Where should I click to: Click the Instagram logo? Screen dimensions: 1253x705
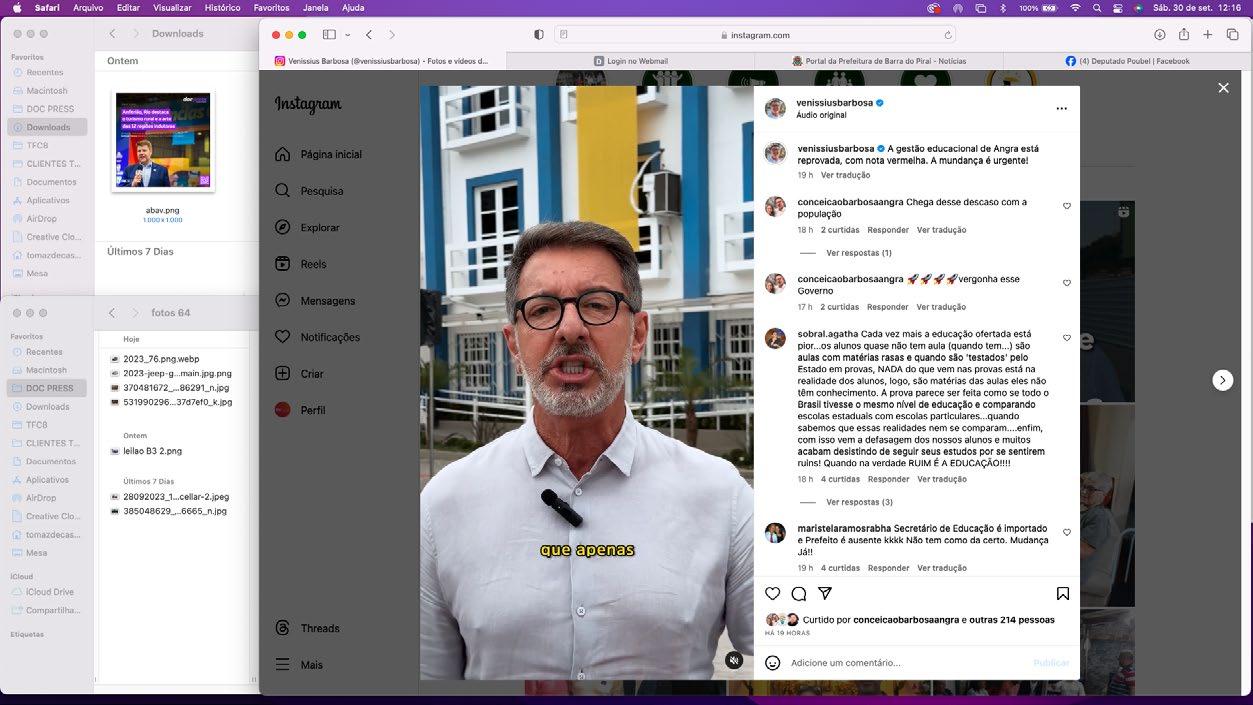coord(308,104)
